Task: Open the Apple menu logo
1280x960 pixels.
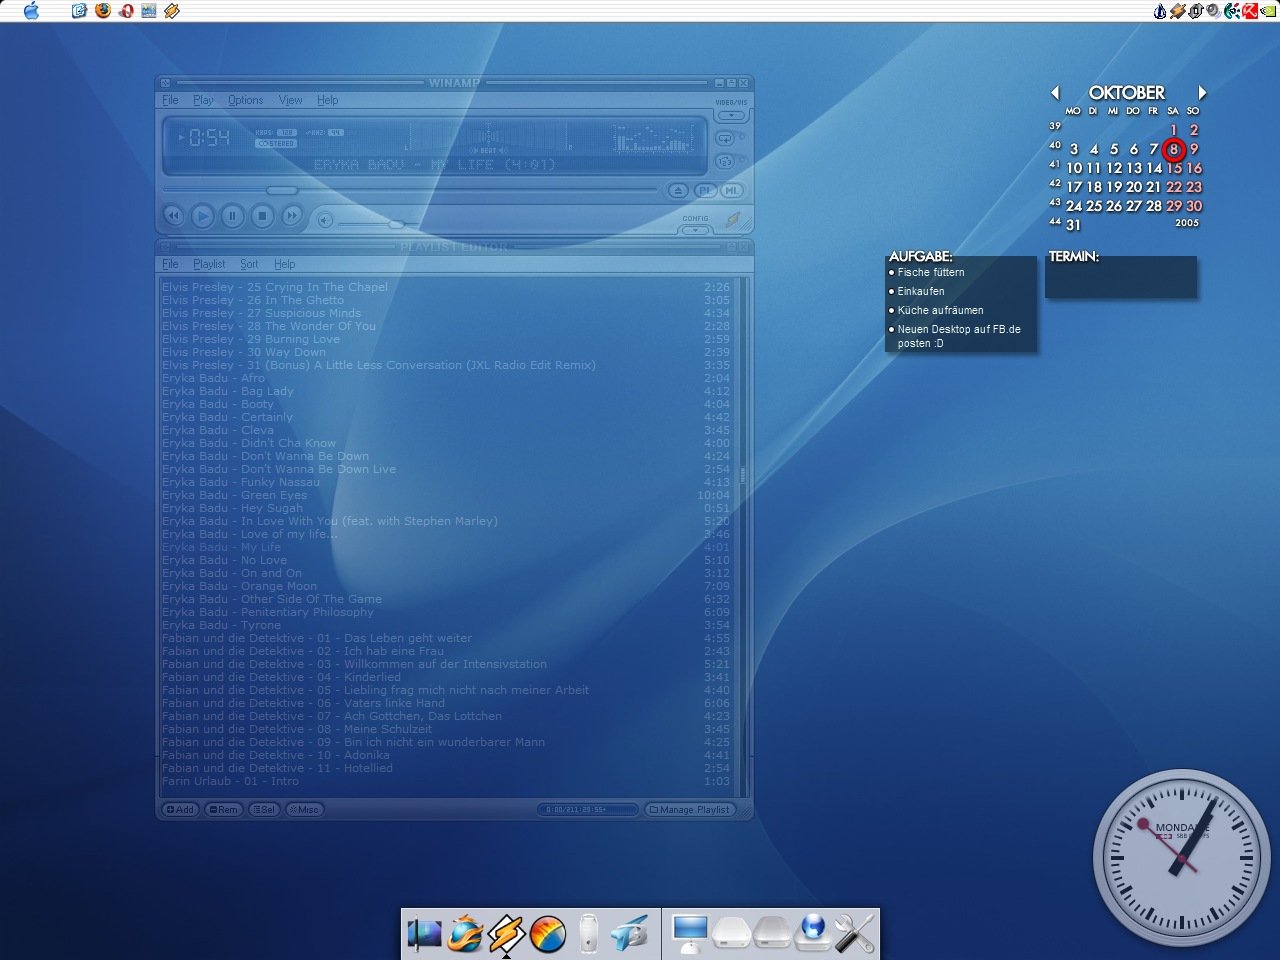Action: point(31,11)
